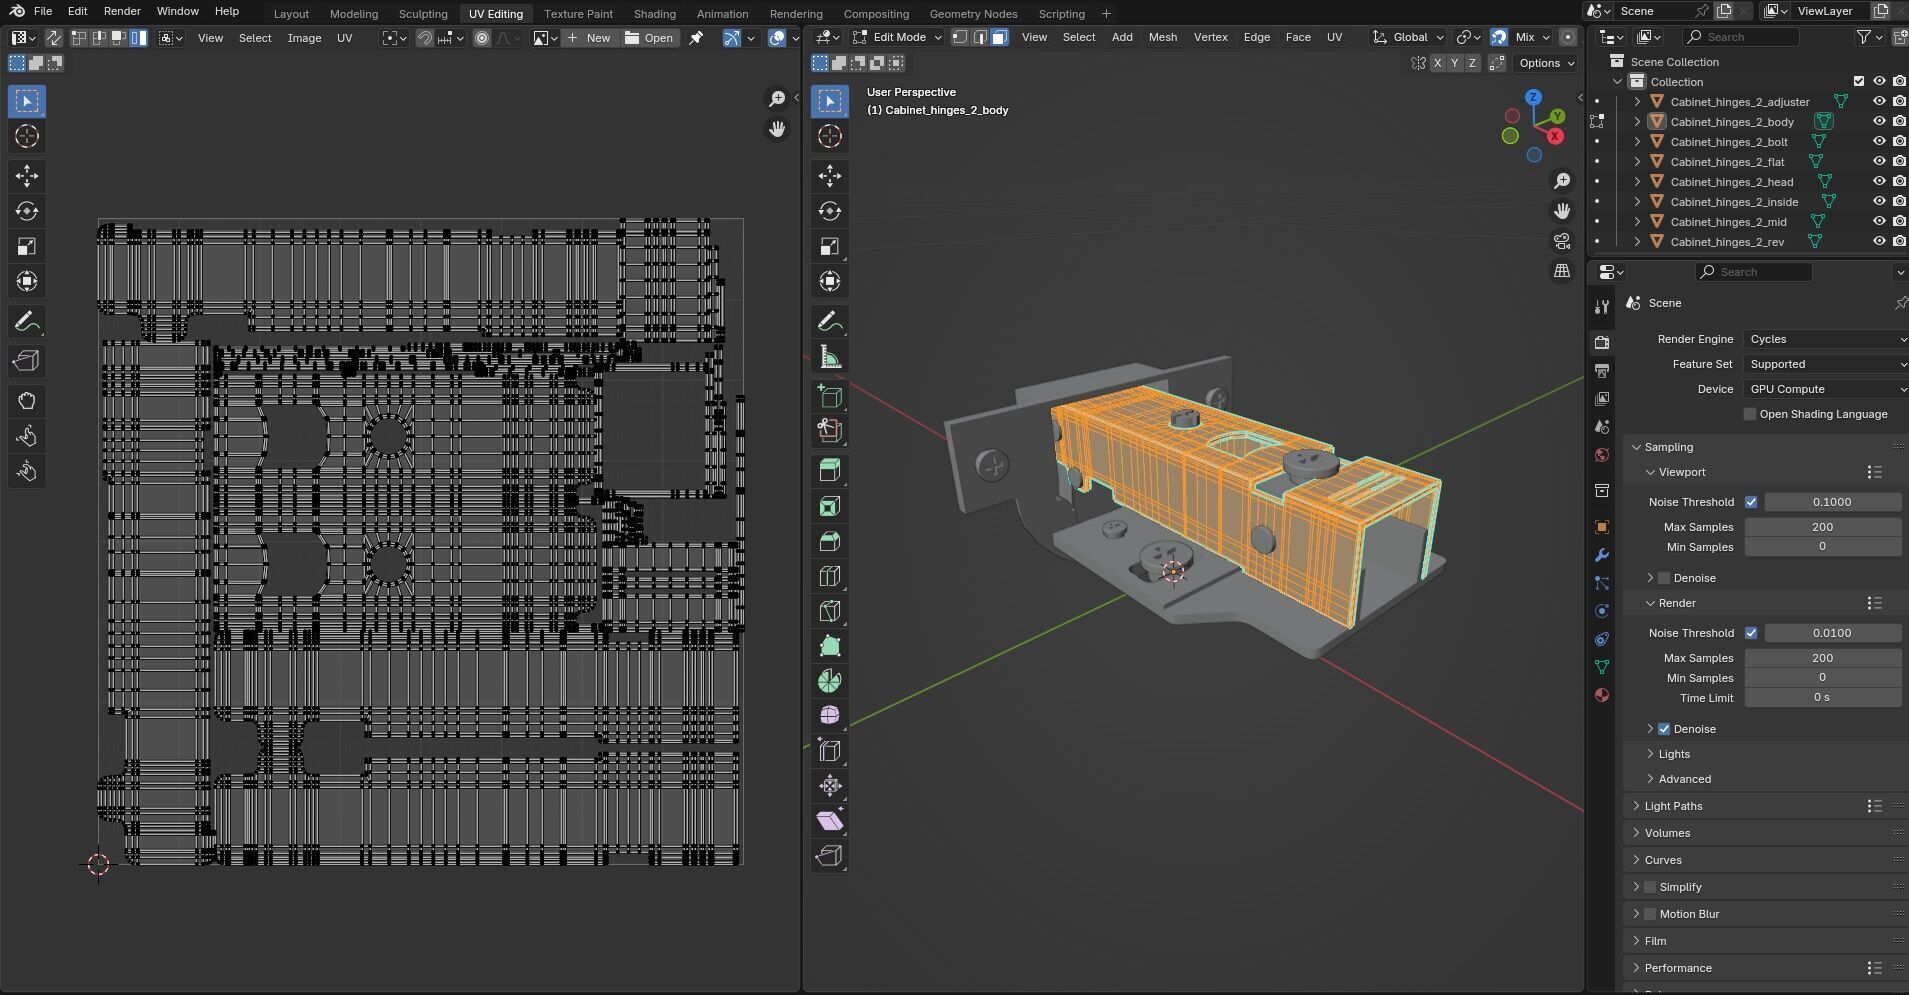Open the Render menu
The width and height of the screenshot is (1909, 995).
coord(122,11)
